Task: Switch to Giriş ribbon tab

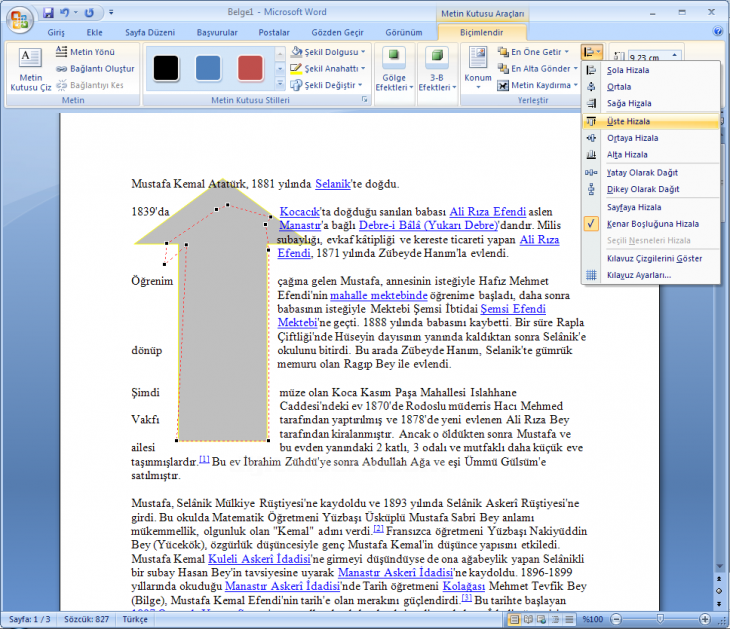Action: pyautogui.click(x=56, y=33)
